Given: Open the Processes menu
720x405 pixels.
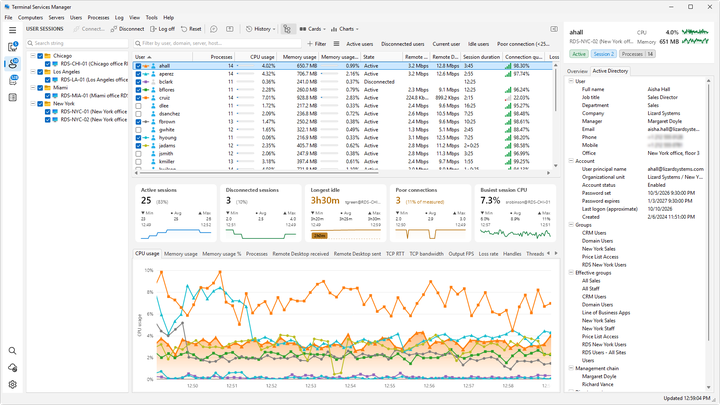Looking at the screenshot, I should [98, 17].
